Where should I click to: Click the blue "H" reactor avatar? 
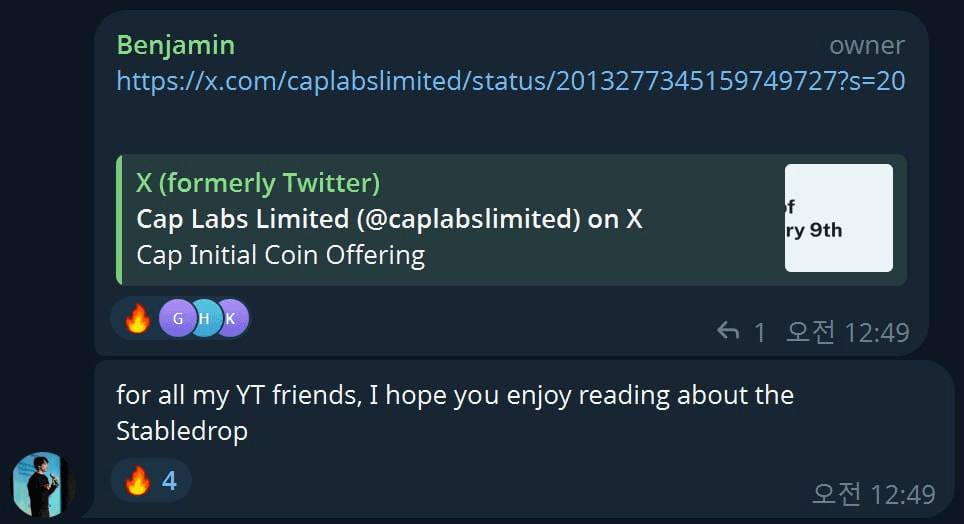(x=204, y=320)
